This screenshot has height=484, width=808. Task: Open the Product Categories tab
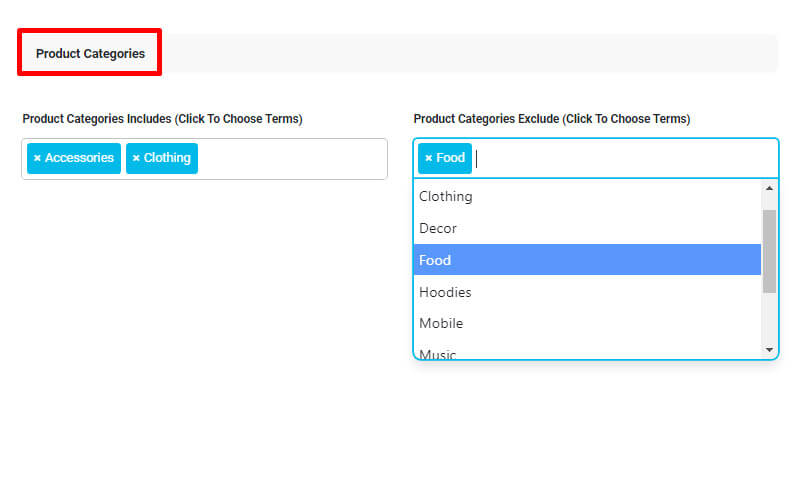click(90, 53)
